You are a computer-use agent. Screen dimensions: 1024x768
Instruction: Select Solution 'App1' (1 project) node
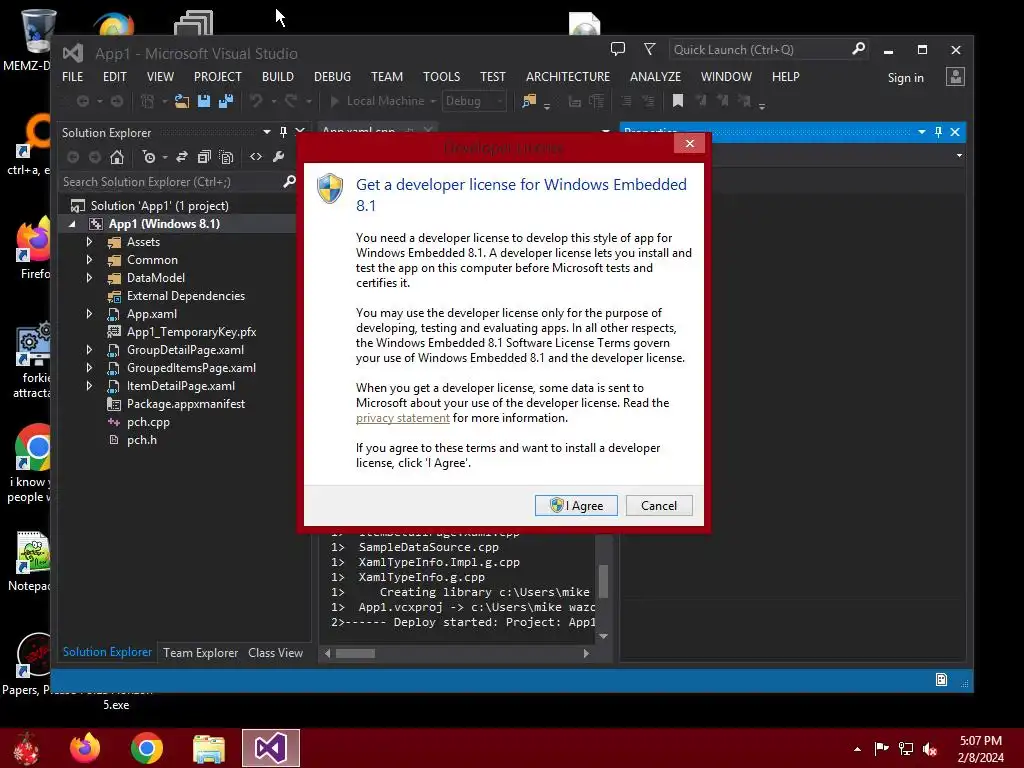pyautogui.click(x=159, y=206)
